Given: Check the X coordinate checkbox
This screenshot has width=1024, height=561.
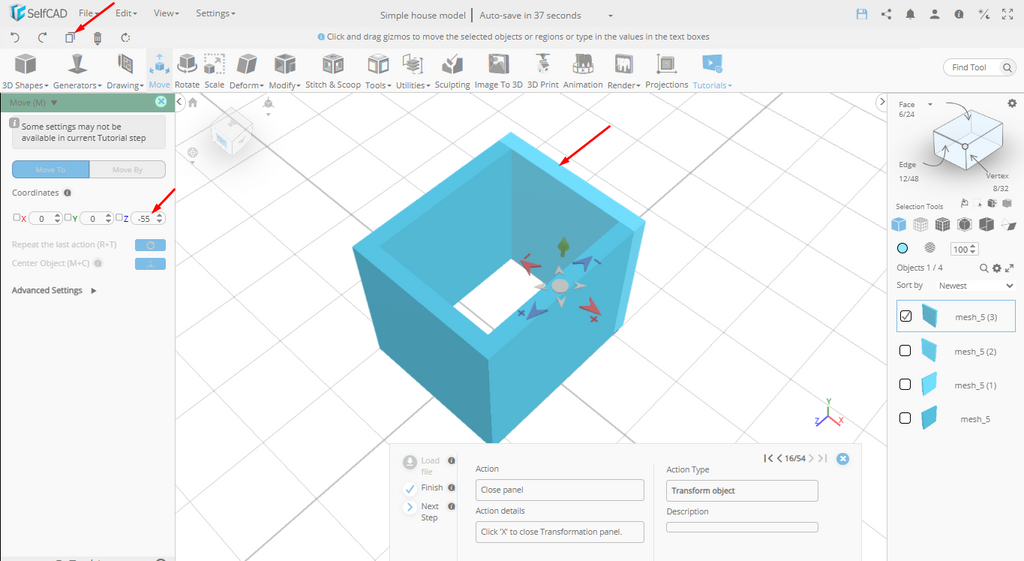Looking at the screenshot, I should [17, 217].
